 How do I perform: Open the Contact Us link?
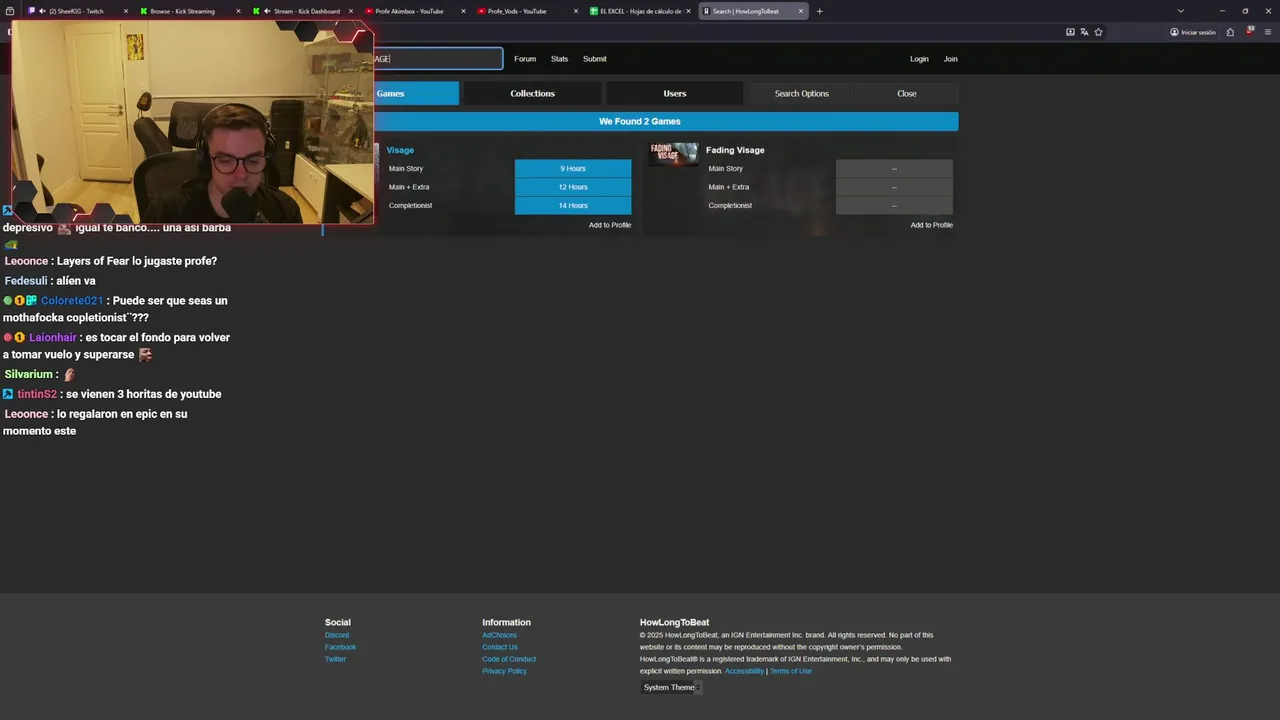point(500,647)
